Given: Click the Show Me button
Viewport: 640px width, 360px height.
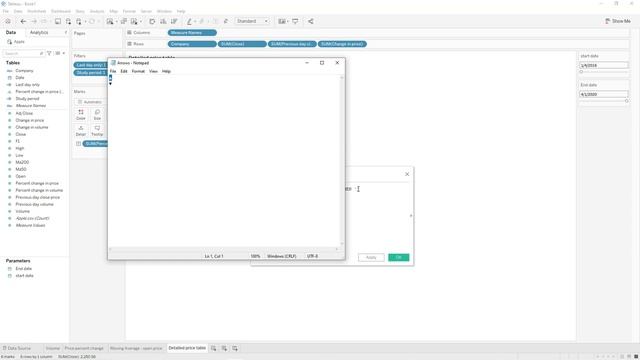Looking at the screenshot, I should (618, 21).
